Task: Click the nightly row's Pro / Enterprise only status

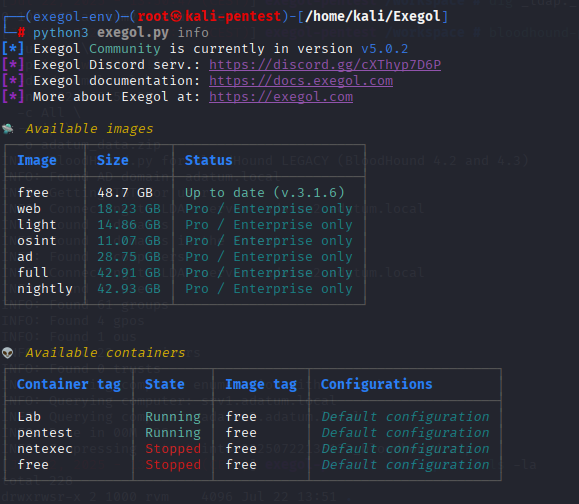Action: pyautogui.click(x=269, y=289)
